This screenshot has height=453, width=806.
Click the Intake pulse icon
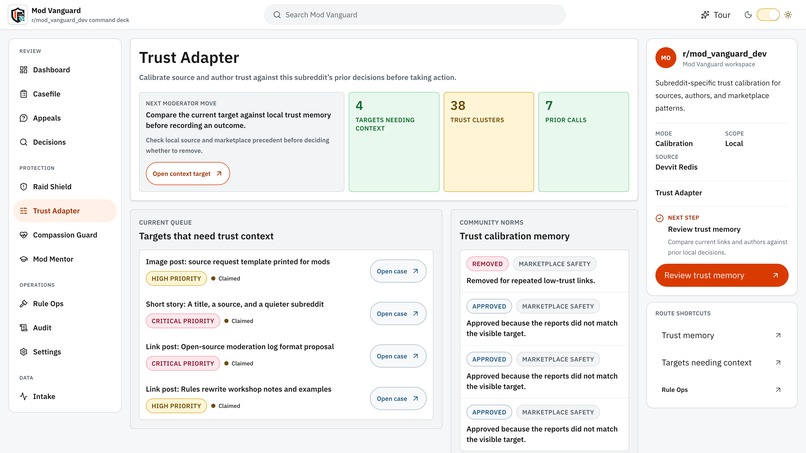coord(24,396)
